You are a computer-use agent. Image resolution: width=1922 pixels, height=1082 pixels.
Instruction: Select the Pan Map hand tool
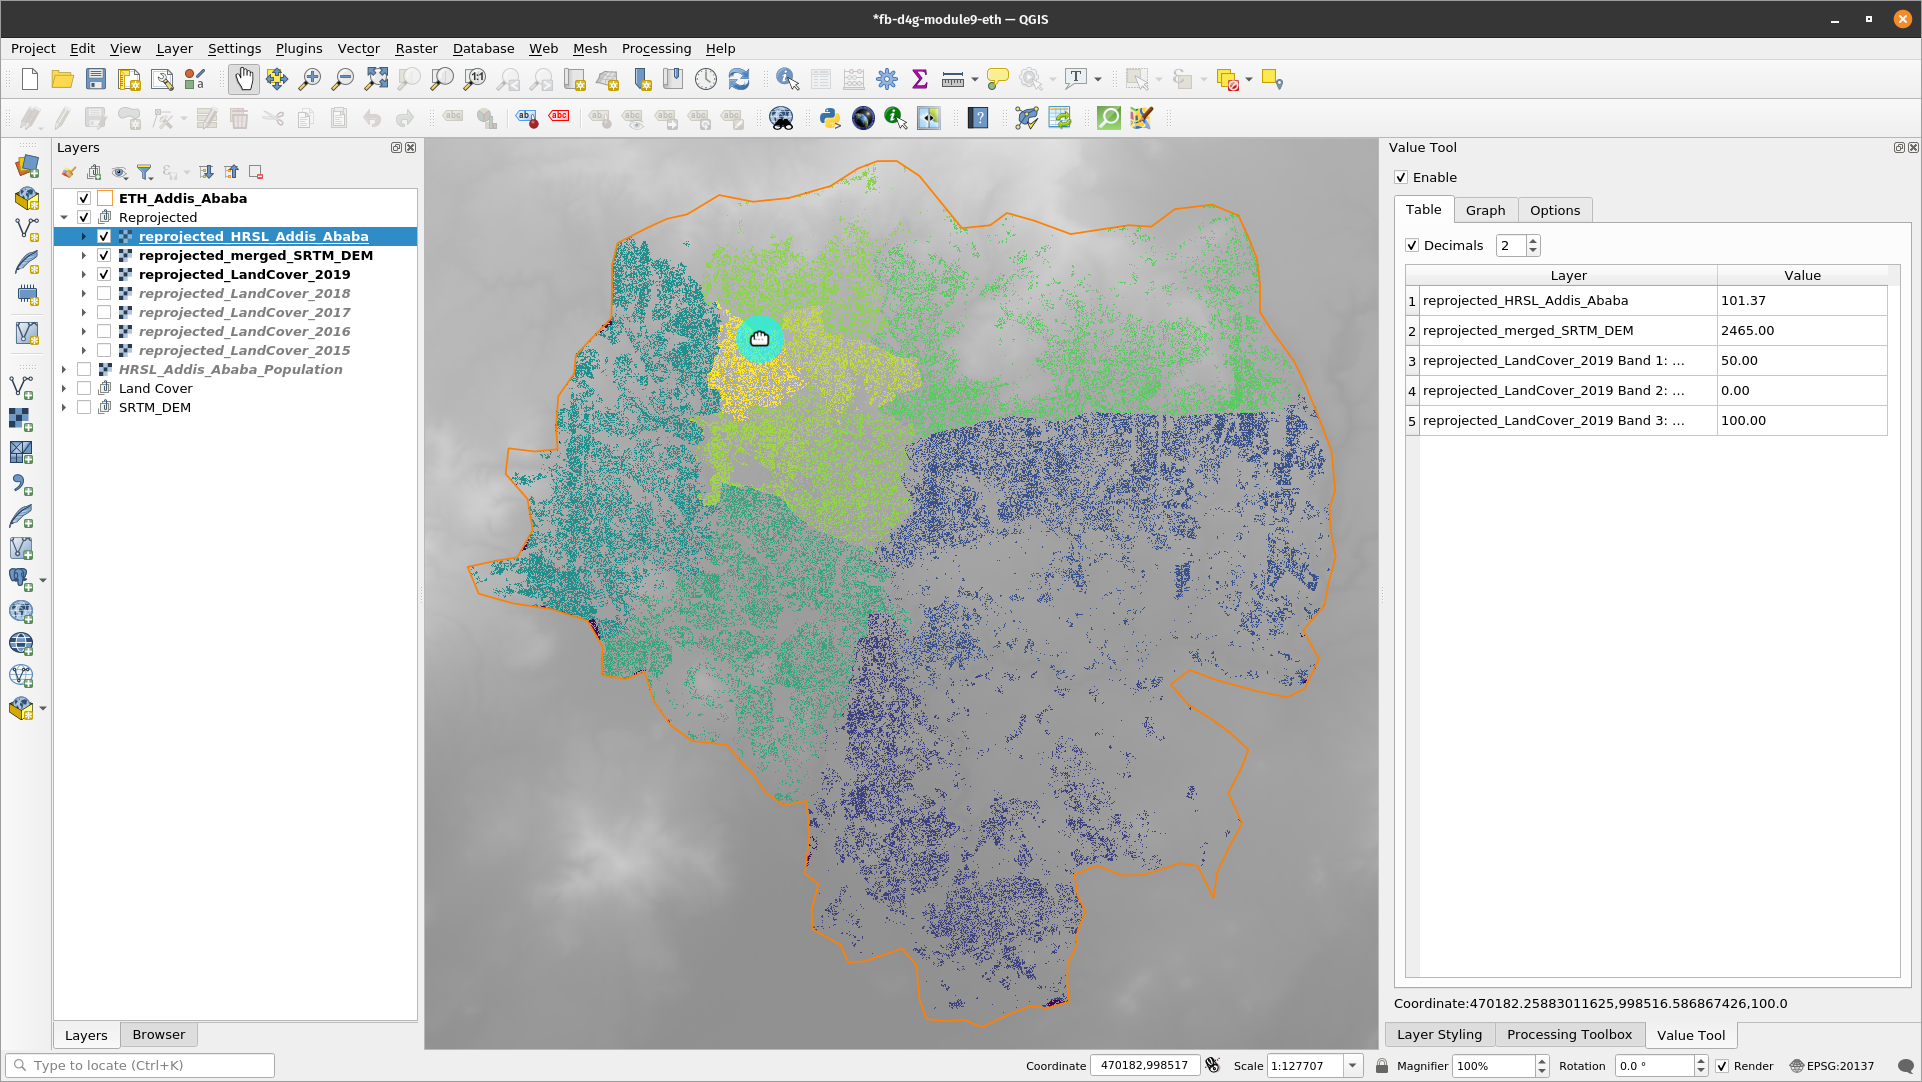[x=243, y=80]
